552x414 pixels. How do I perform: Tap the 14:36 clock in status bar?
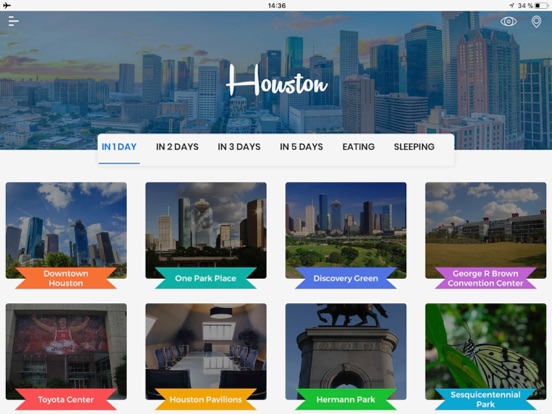(277, 5)
